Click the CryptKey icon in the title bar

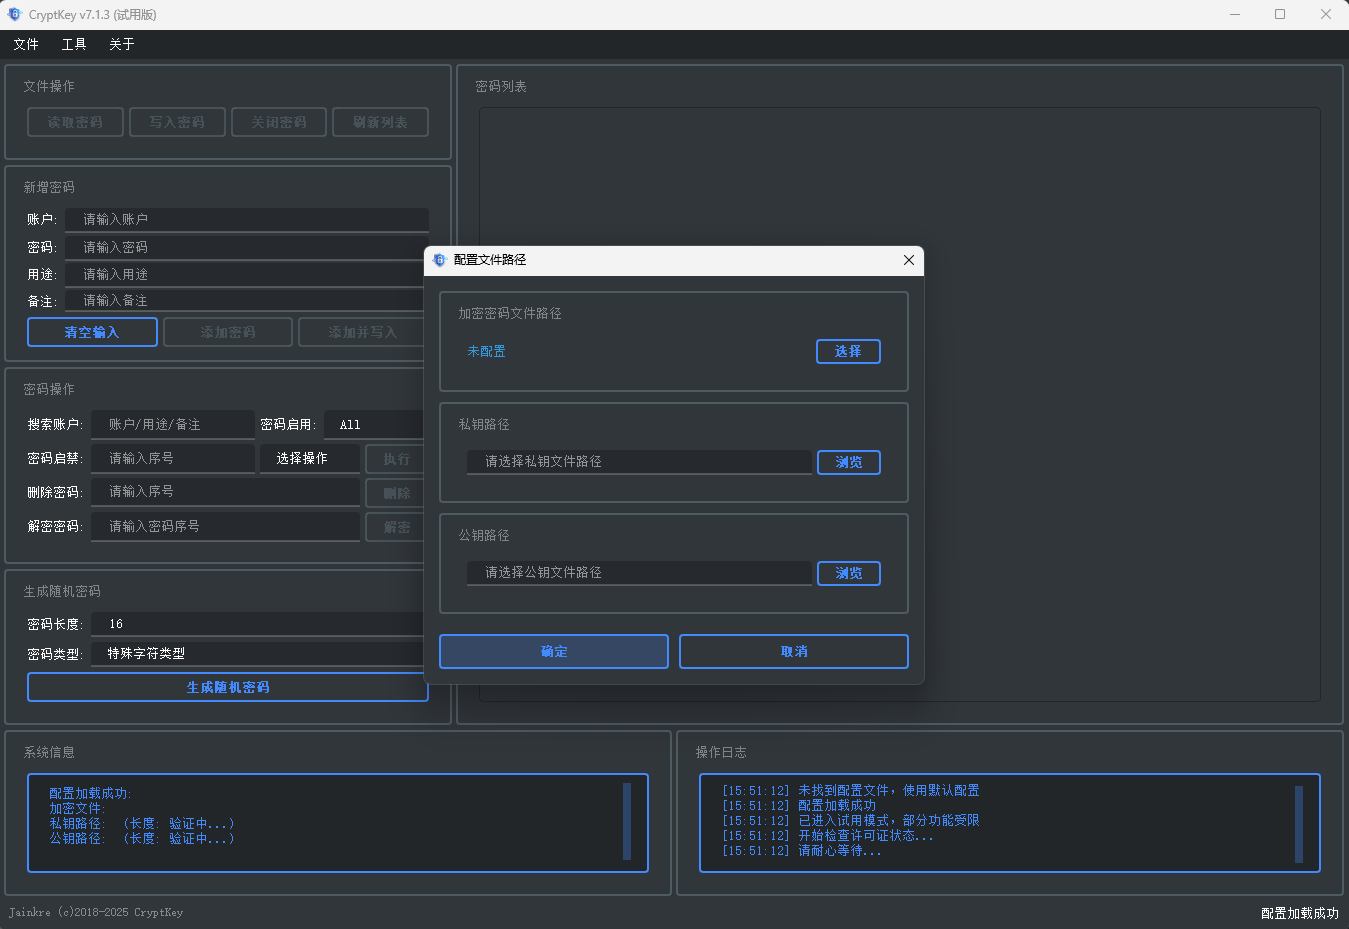tap(14, 14)
